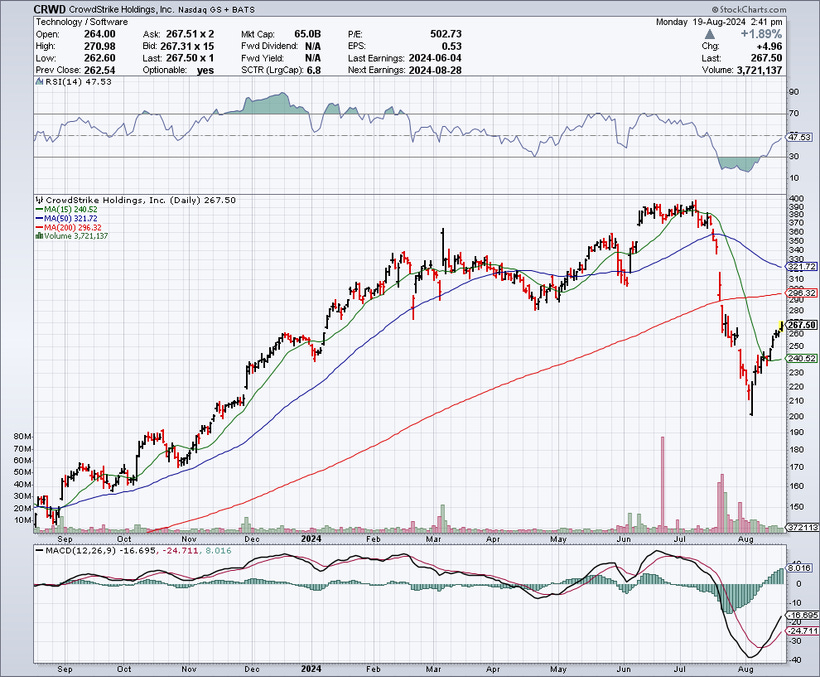Screen dimensions: 820x677
Task: Select the Technology / Software sector label
Action: [82, 22]
